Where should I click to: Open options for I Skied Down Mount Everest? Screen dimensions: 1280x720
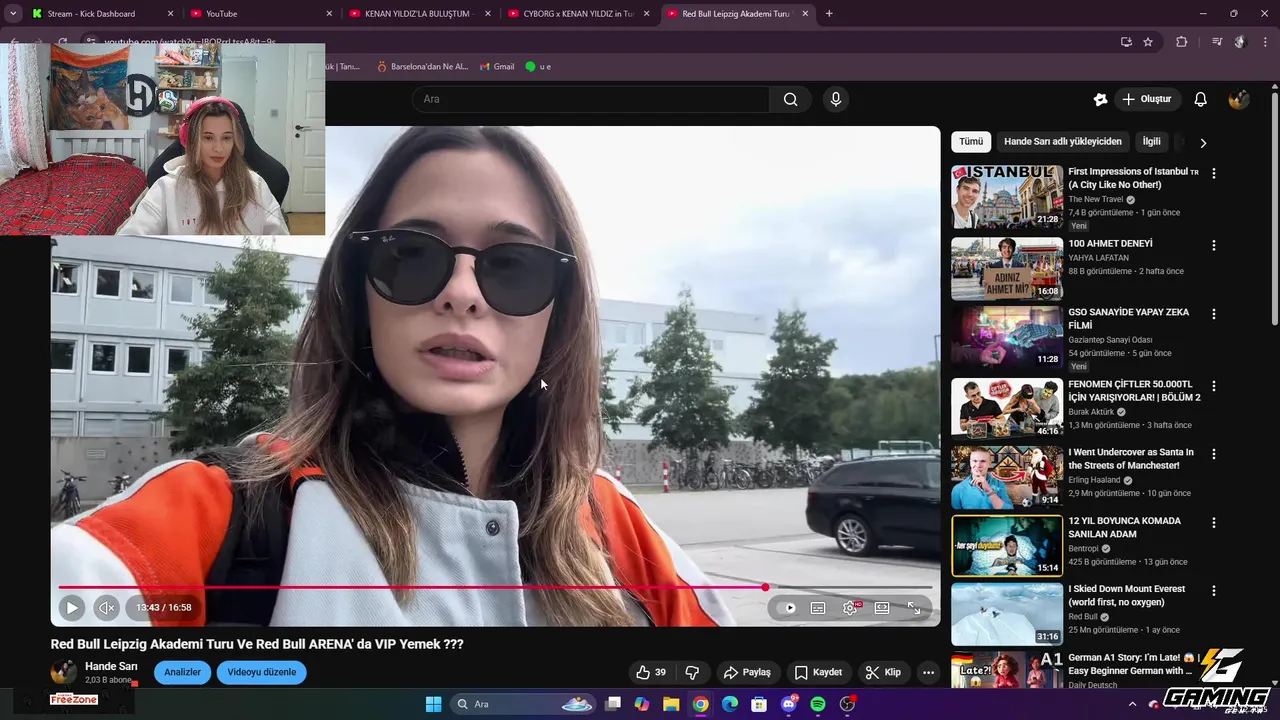pos(1214,590)
